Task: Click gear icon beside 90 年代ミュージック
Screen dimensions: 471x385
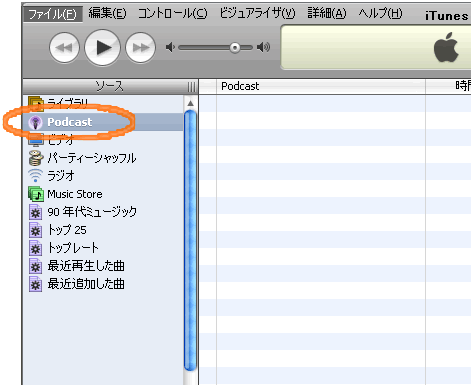Action: click(35, 212)
